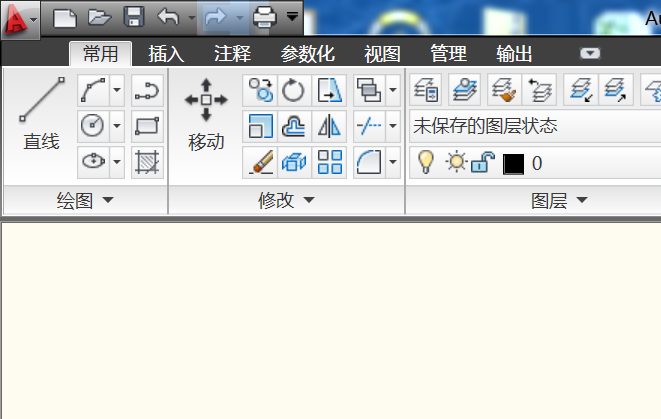The image size is (661, 419).
Task: Select the draw order bring-to-front tool
Action: 369,90
